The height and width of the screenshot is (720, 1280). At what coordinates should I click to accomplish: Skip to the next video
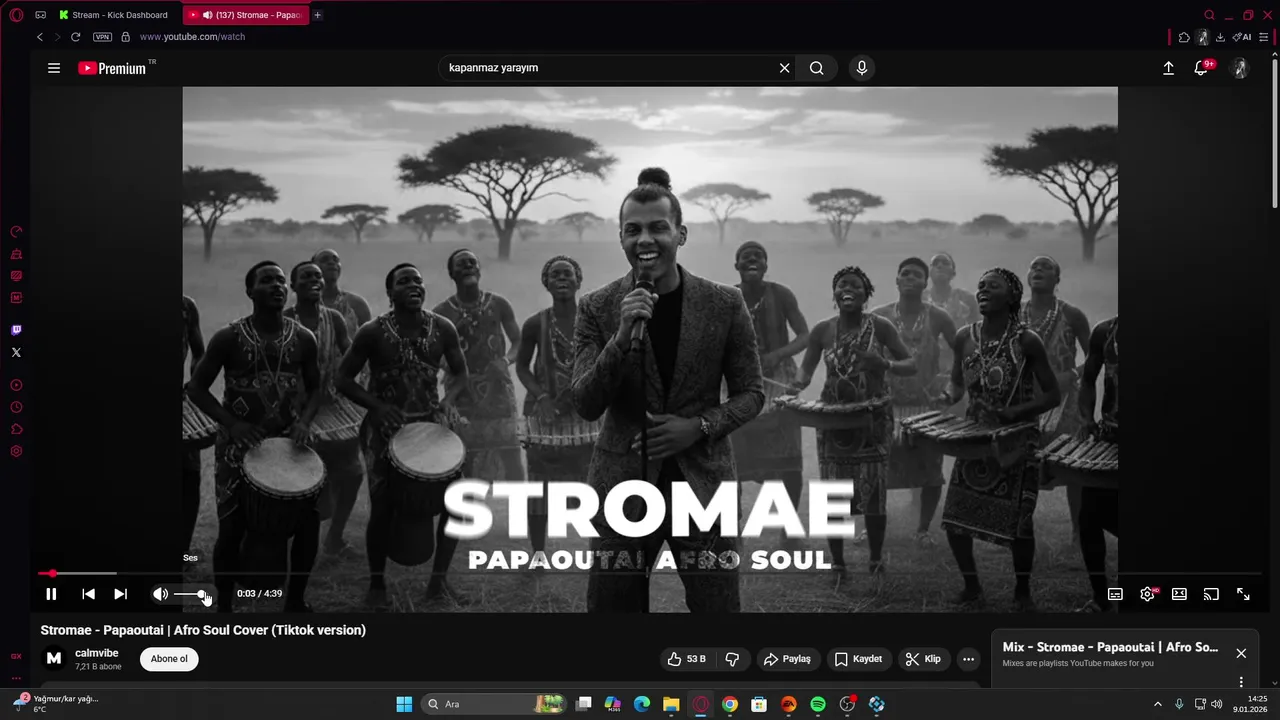tap(120, 594)
